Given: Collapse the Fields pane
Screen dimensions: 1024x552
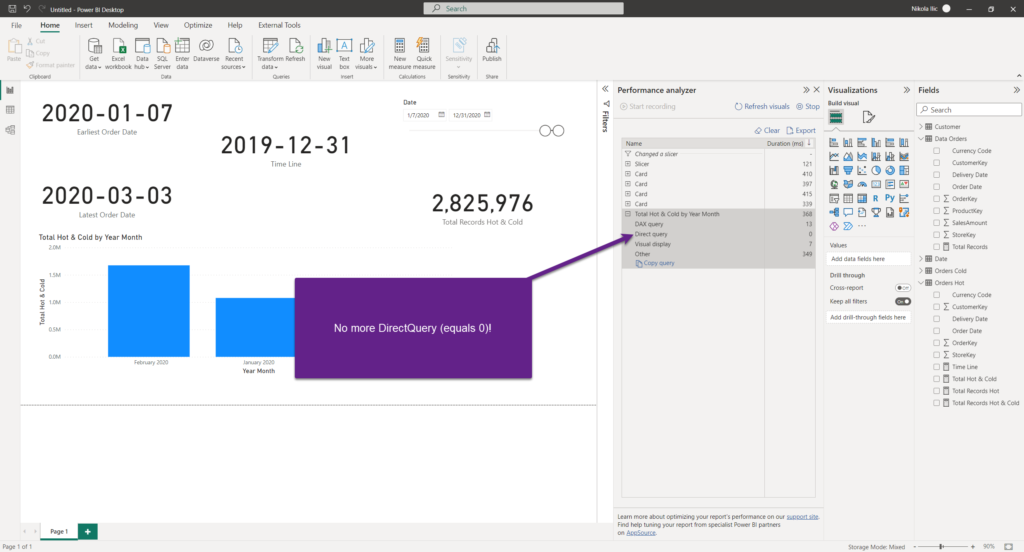Looking at the screenshot, I should (x=1016, y=90).
